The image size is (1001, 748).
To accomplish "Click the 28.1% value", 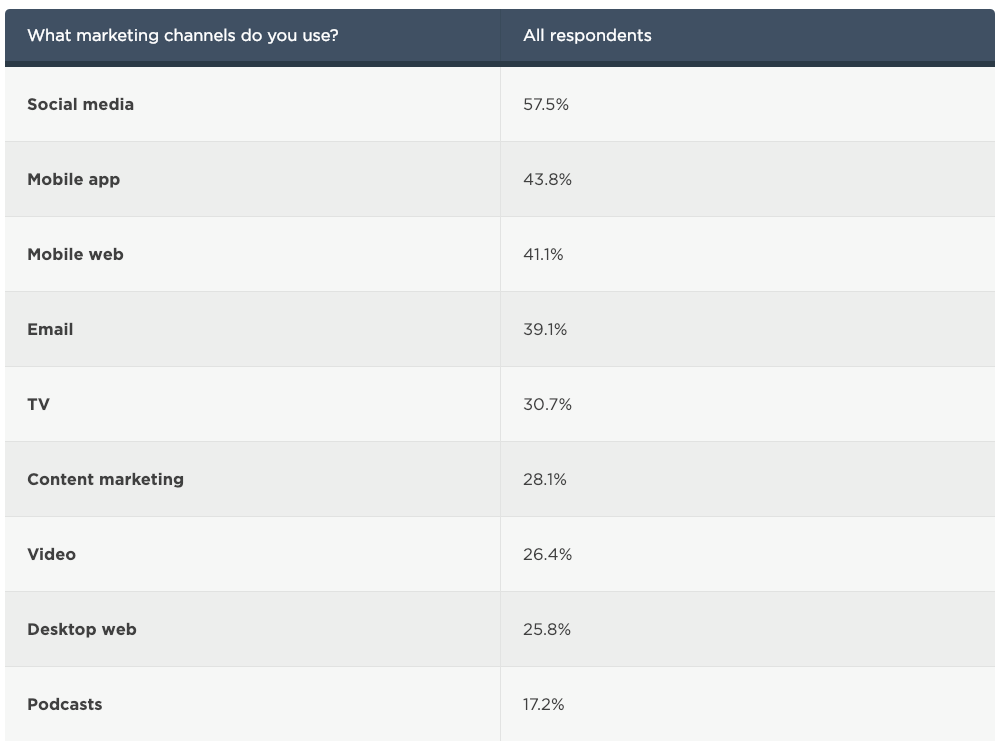I will point(545,479).
